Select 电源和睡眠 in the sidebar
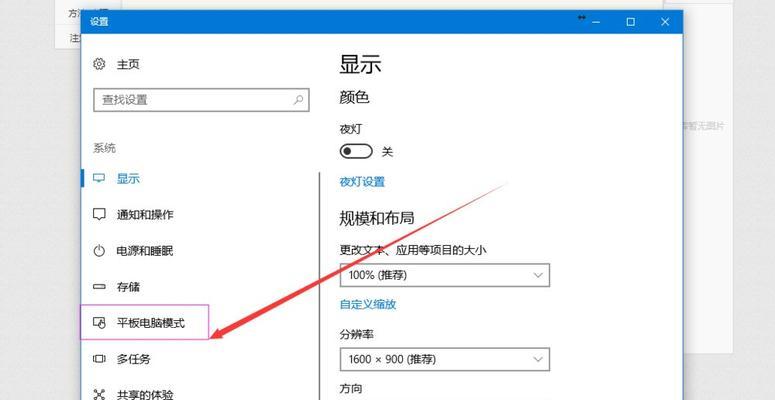 145,251
